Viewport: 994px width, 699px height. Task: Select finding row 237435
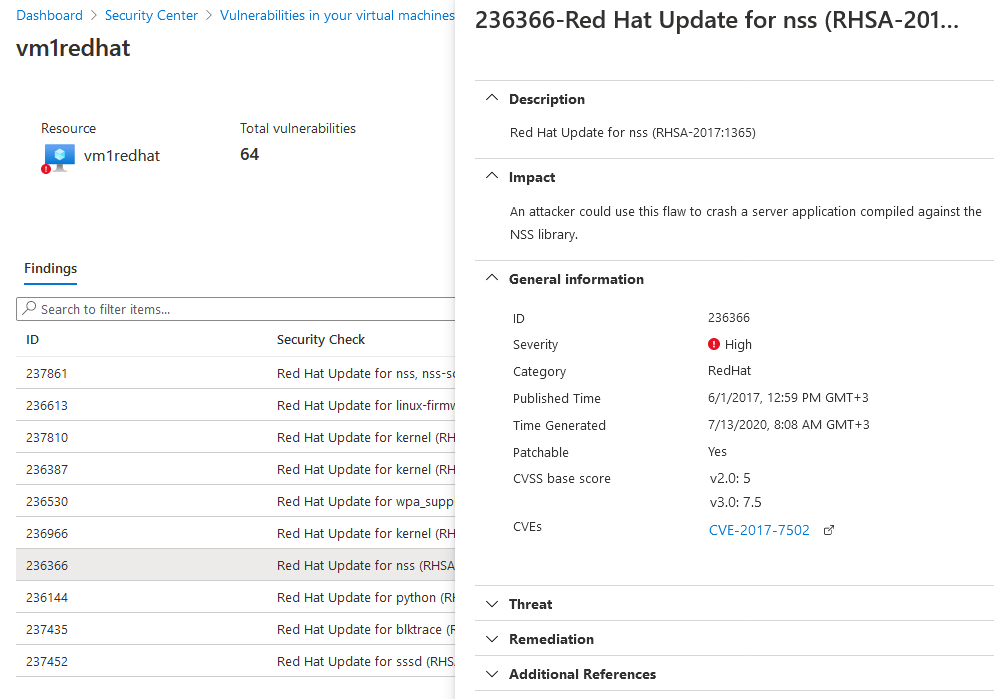coord(236,629)
